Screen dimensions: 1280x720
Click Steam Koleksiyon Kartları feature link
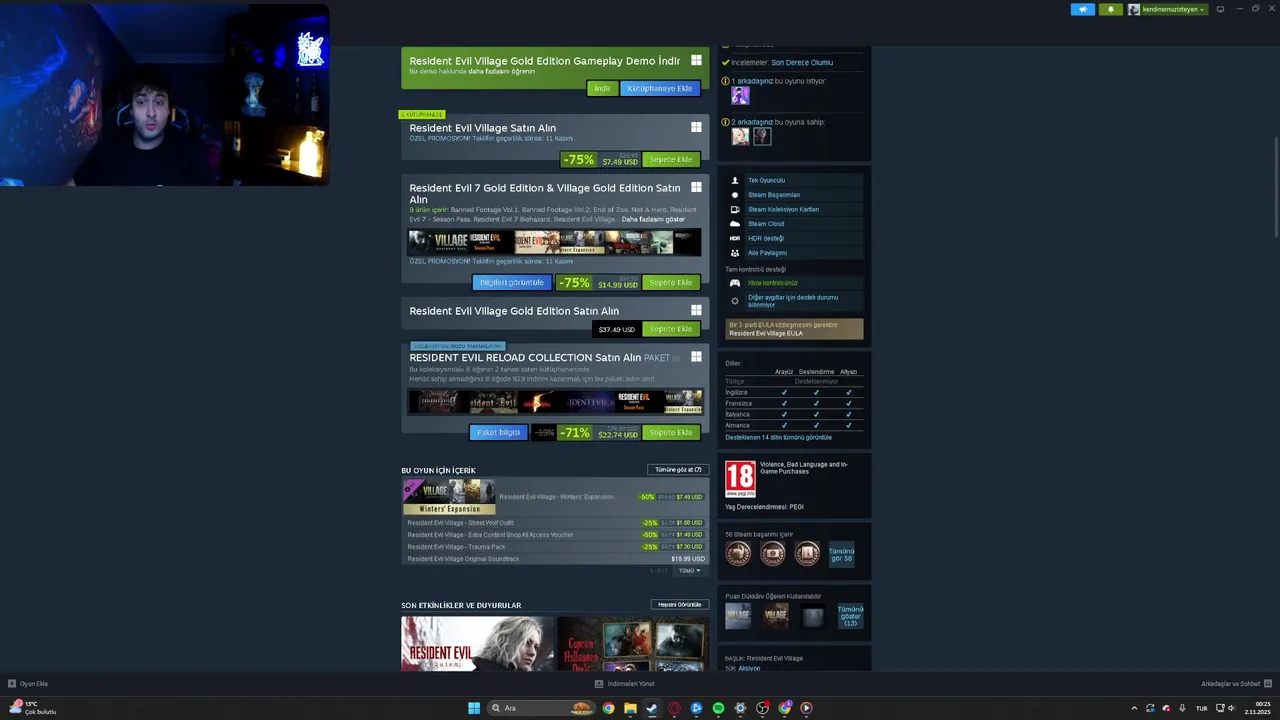coord(783,209)
